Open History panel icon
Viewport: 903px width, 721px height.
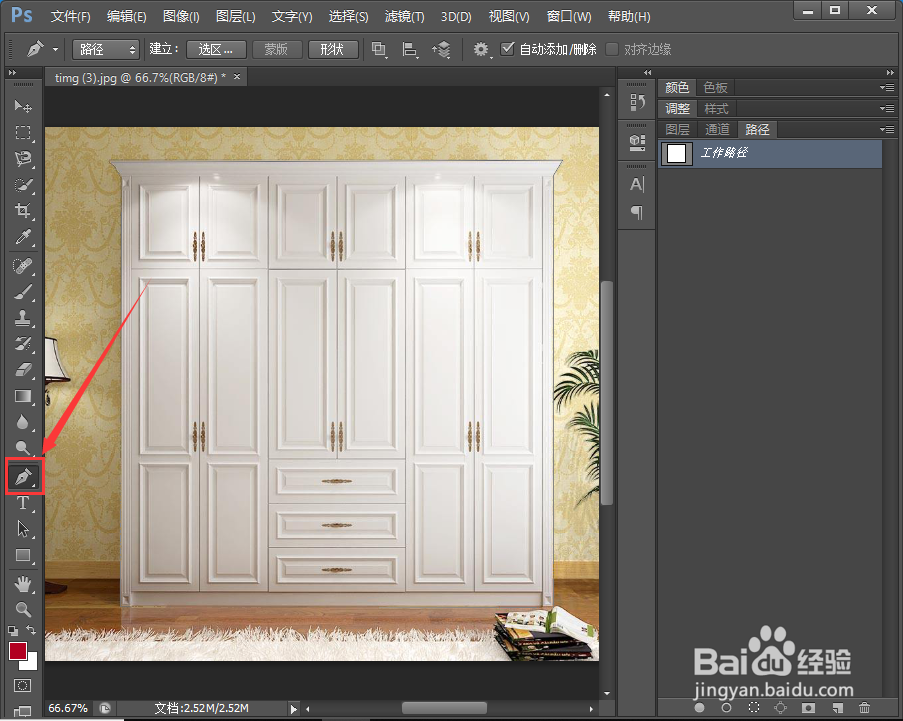click(637, 103)
